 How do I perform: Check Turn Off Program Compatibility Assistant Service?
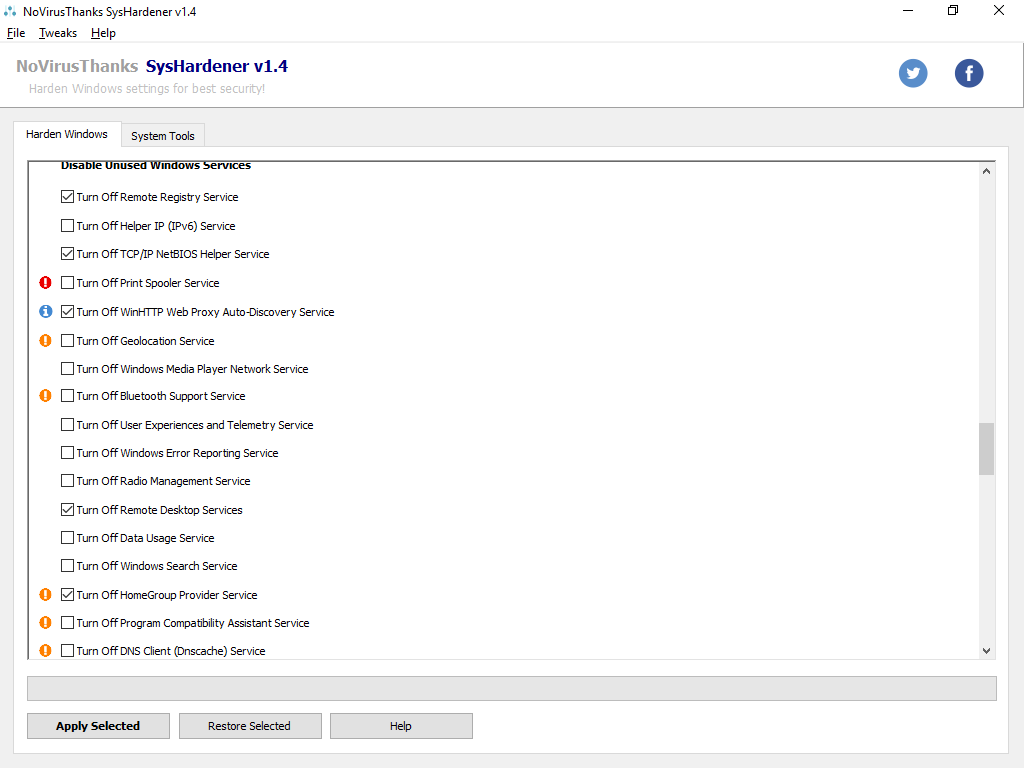point(67,622)
